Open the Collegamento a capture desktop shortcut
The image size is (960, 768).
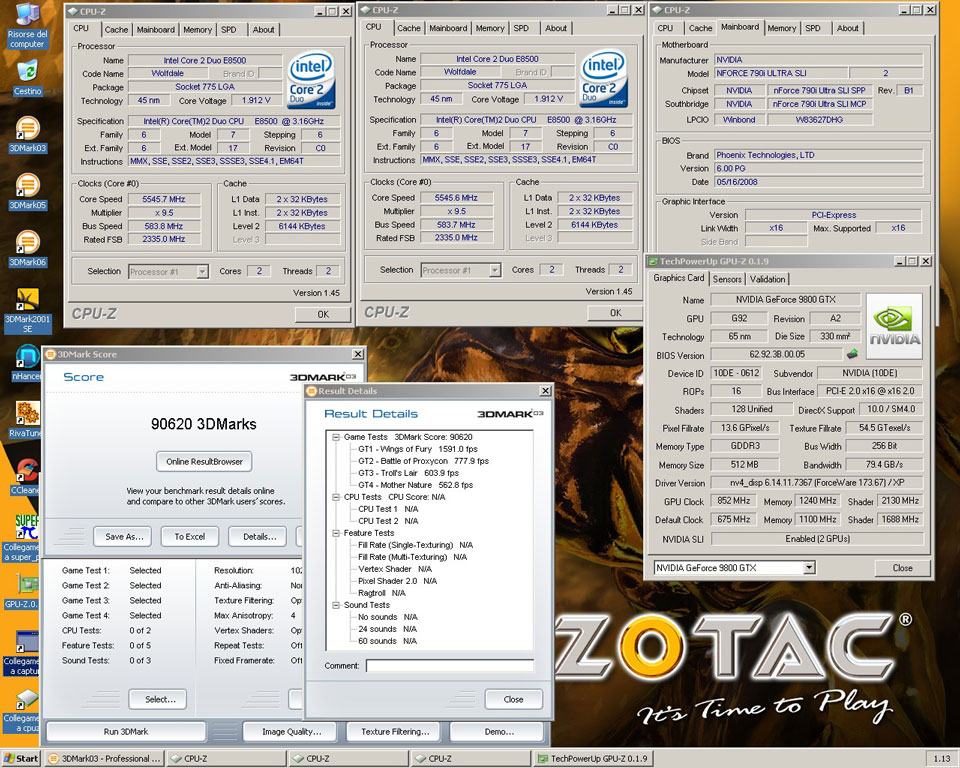pos(23,652)
